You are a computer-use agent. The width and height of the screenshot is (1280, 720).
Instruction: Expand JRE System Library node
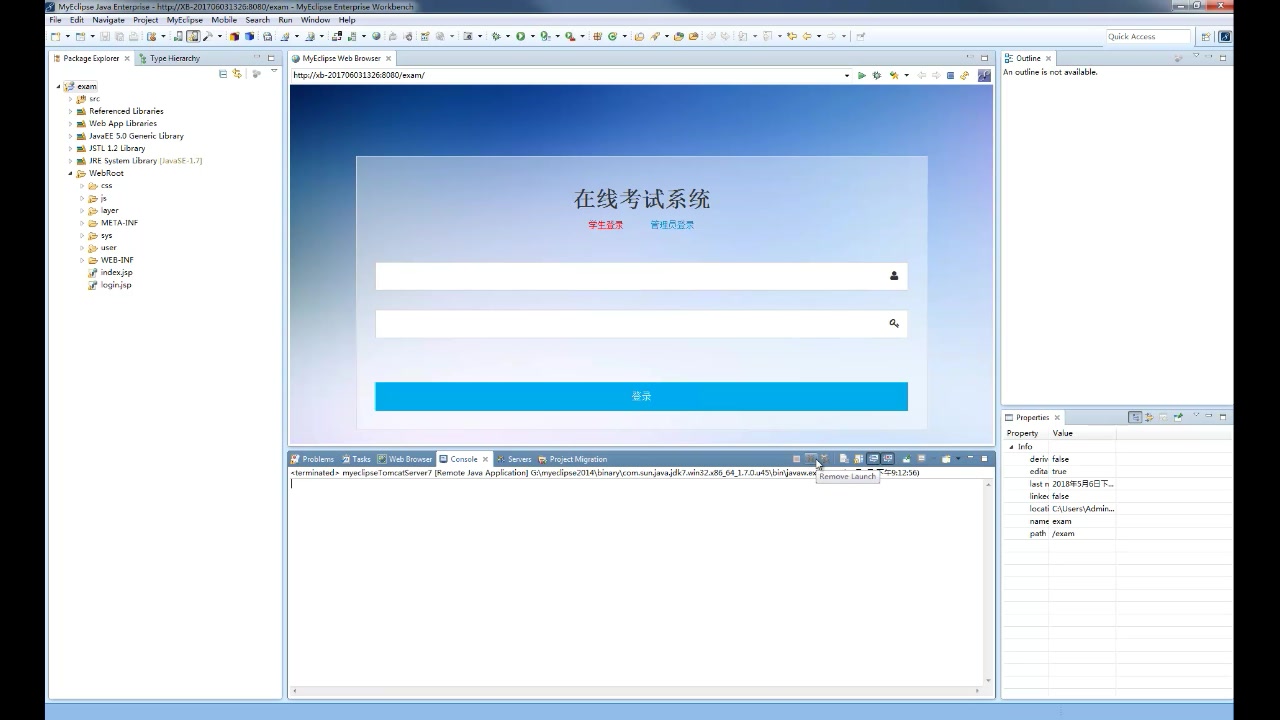click(x=70, y=161)
